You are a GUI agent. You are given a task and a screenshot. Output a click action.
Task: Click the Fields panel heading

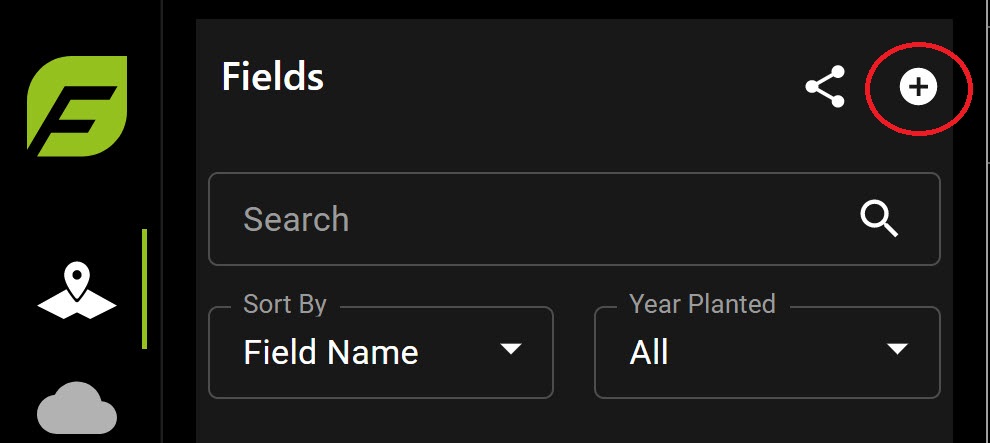pos(273,76)
